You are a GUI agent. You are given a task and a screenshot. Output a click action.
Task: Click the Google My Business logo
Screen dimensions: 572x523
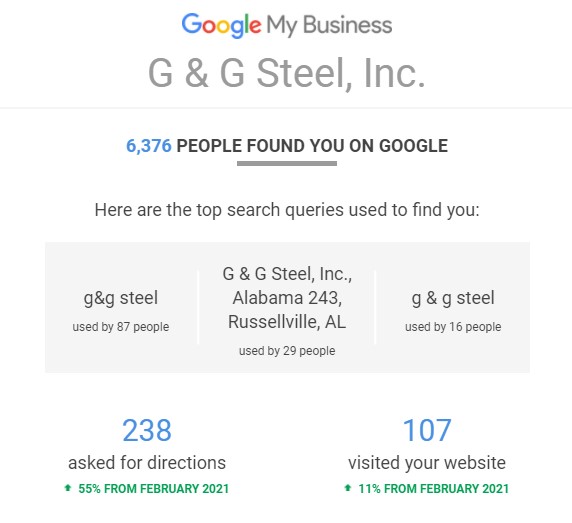[287, 25]
